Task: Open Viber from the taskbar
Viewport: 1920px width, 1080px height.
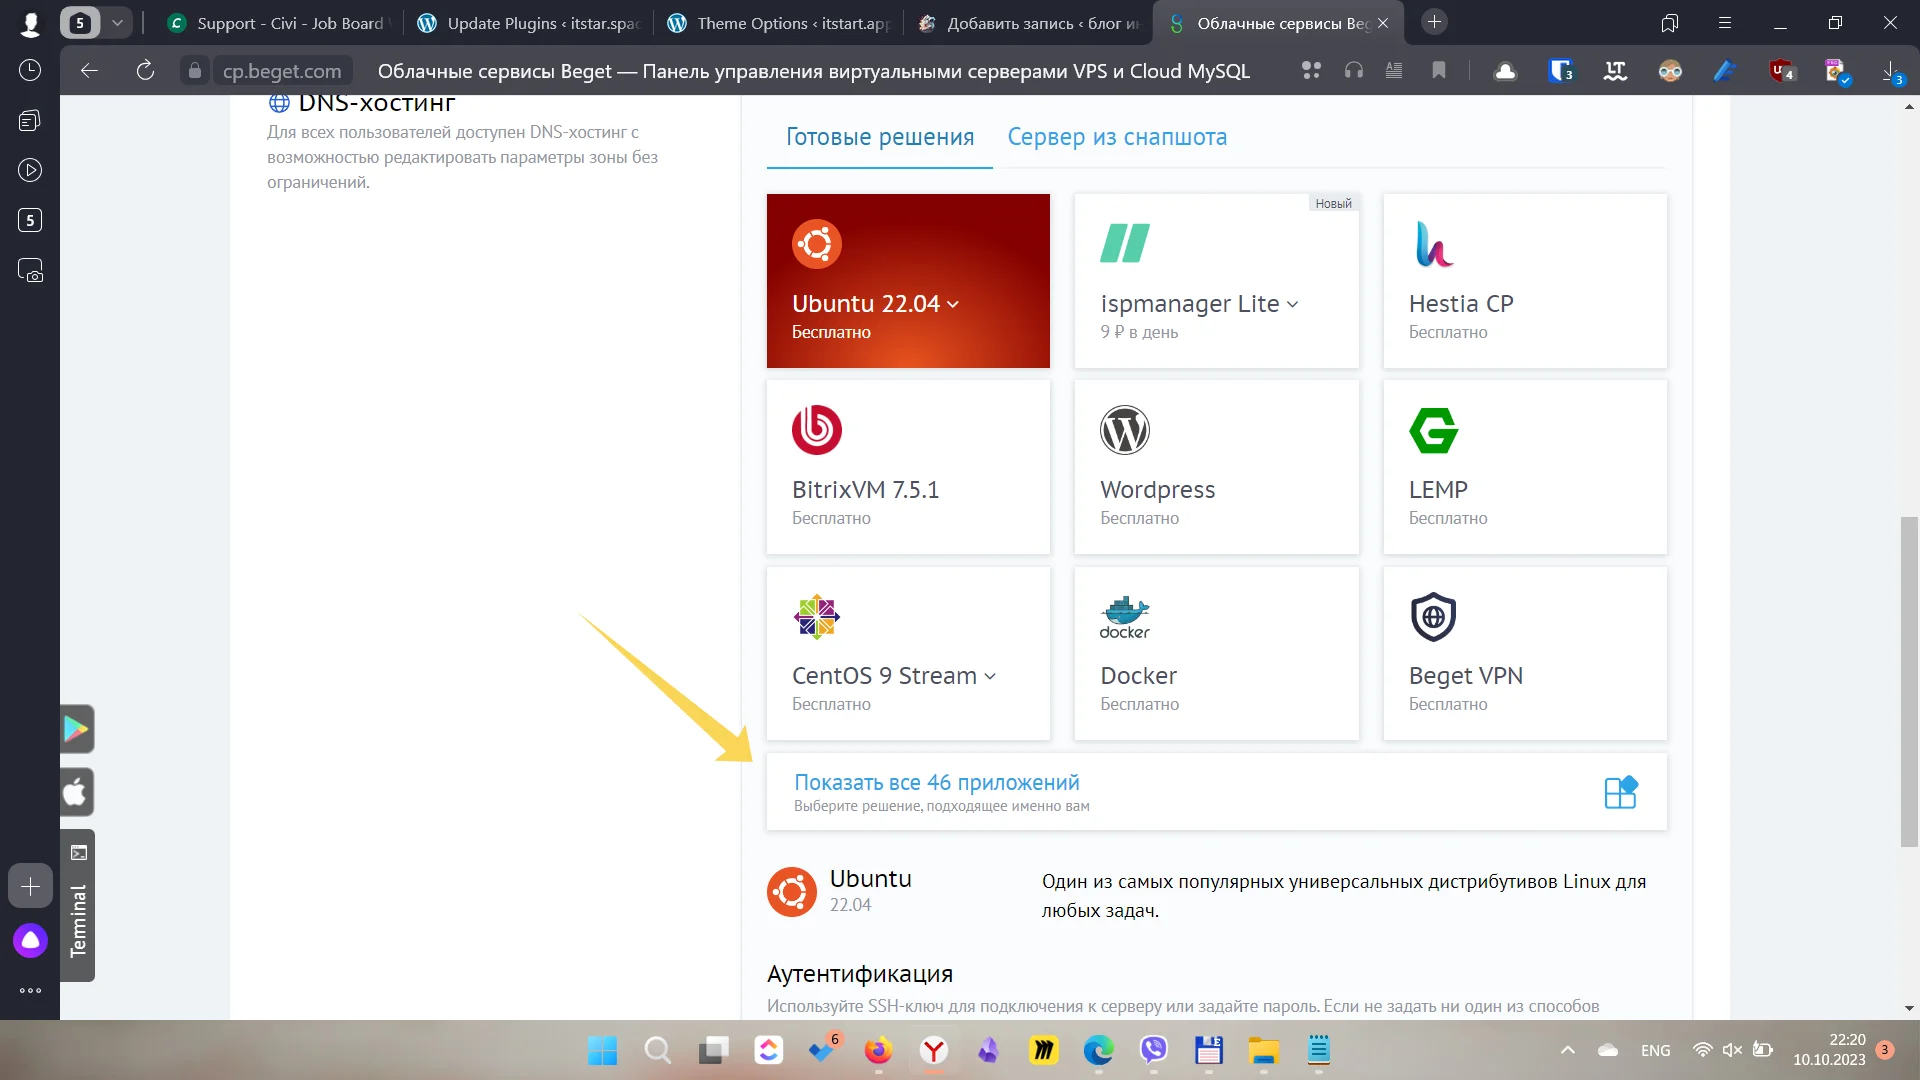Action: point(1153,1050)
